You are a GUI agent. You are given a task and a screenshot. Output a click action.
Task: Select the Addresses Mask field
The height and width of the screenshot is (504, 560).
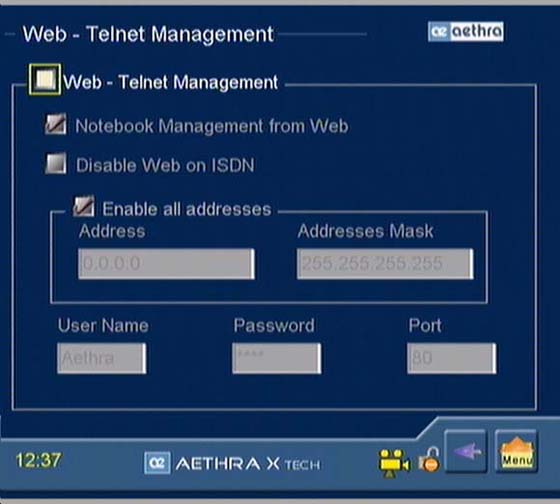click(x=385, y=264)
